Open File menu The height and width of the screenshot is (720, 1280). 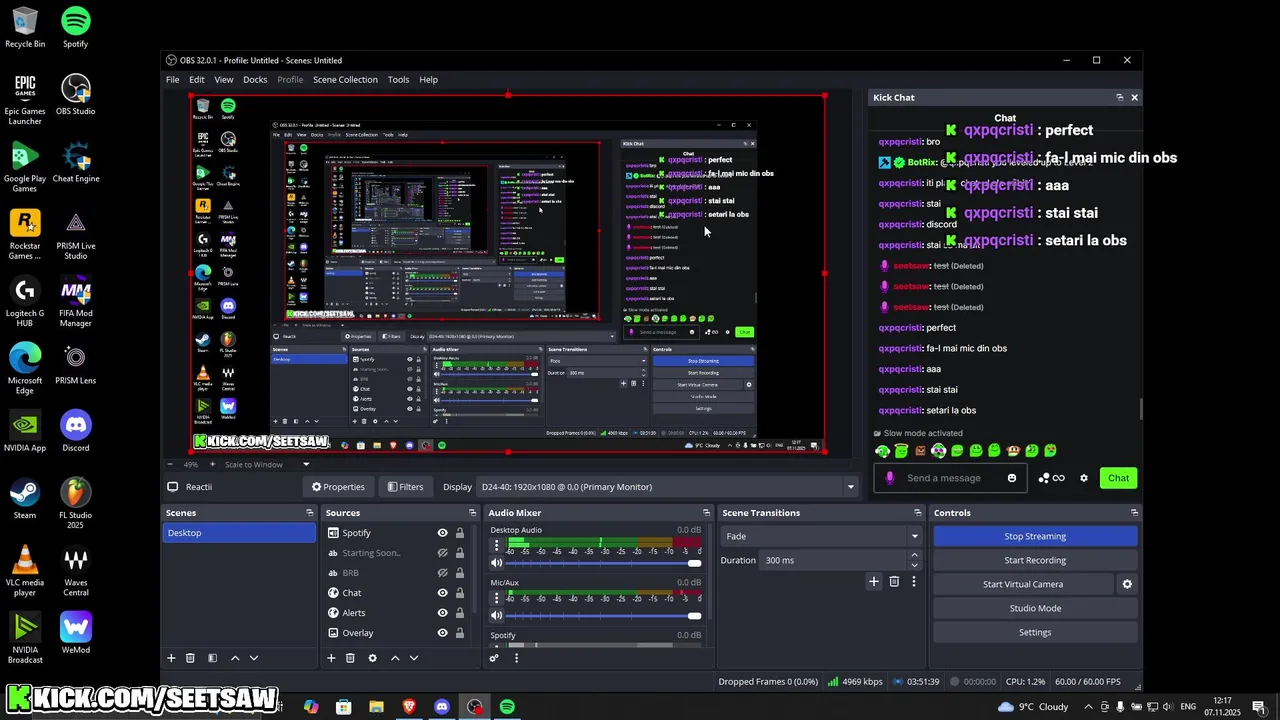173,80
